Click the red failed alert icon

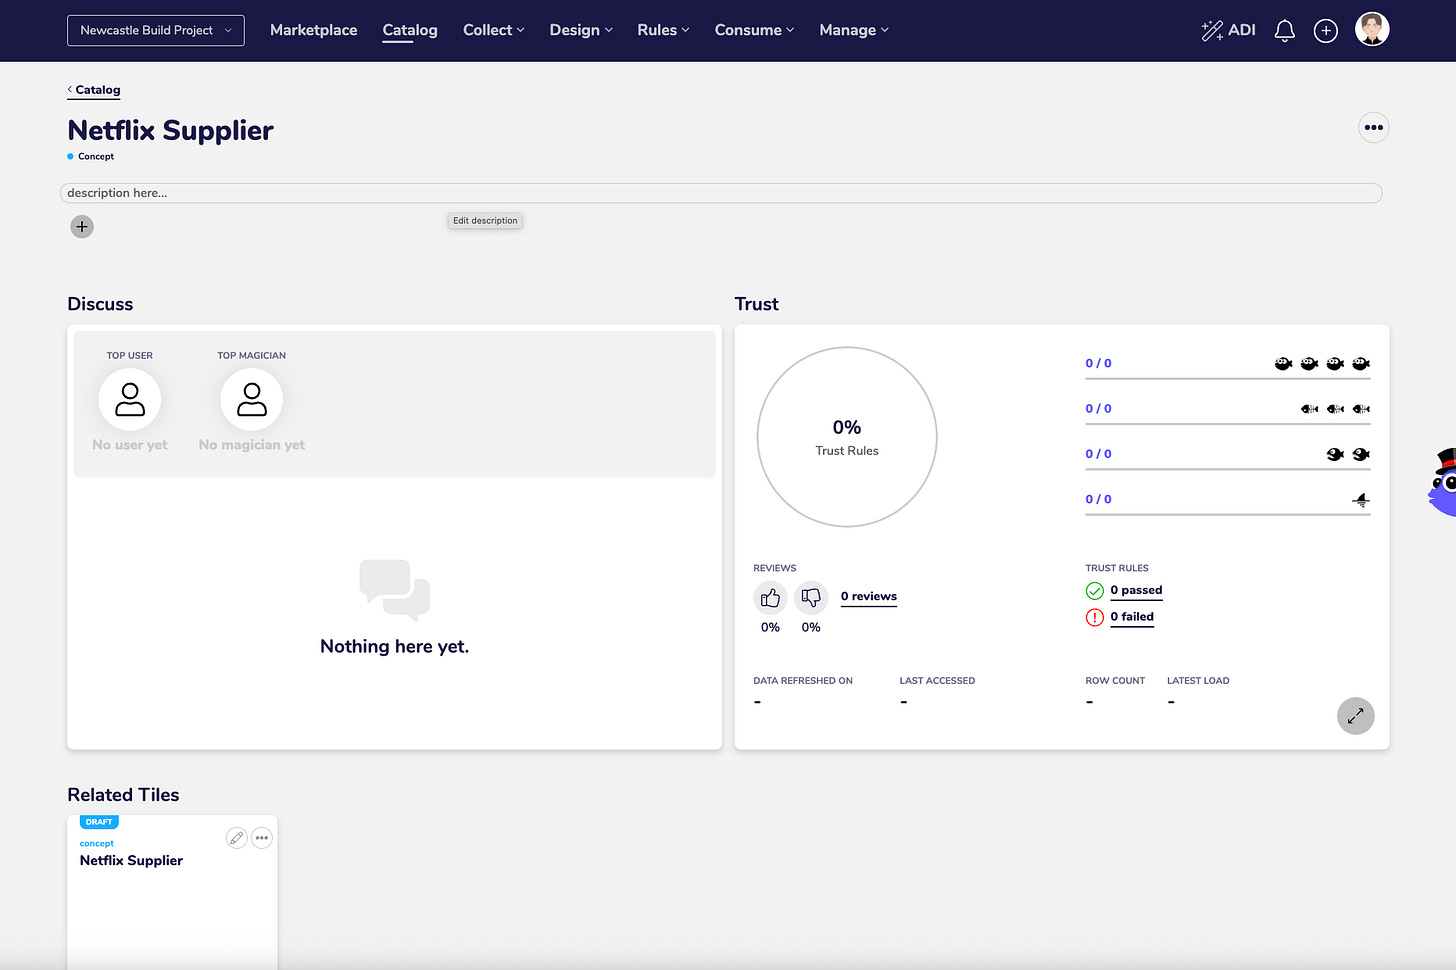(x=1095, y=617)
